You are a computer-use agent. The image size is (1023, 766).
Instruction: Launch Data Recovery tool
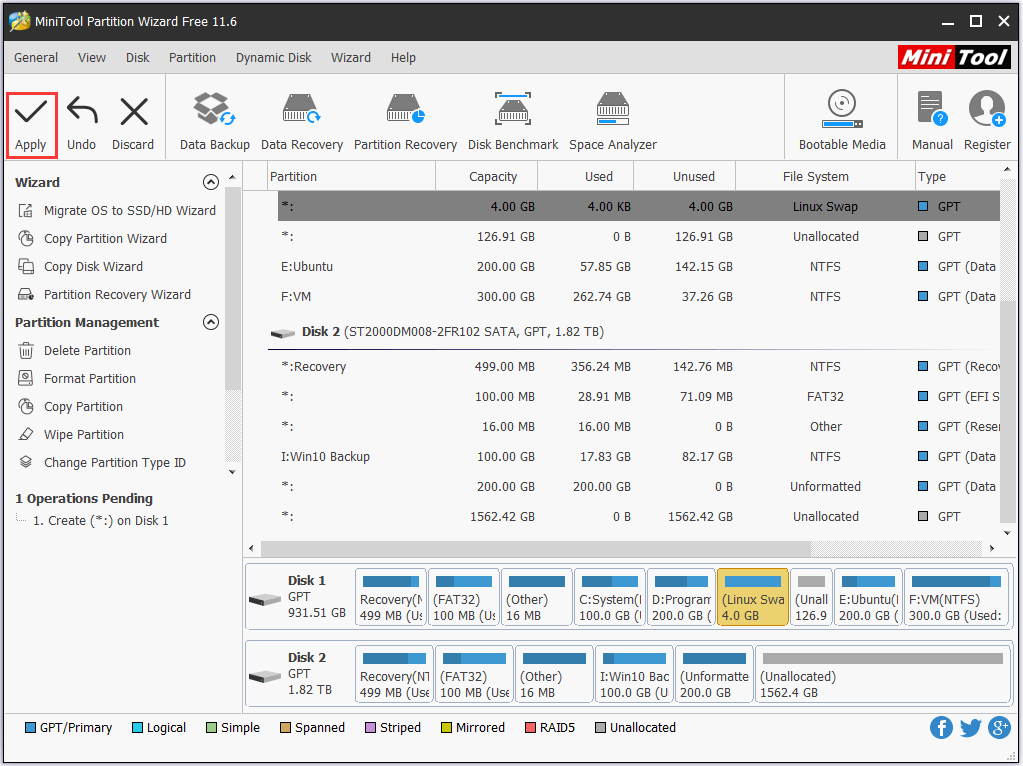point(301,123)
